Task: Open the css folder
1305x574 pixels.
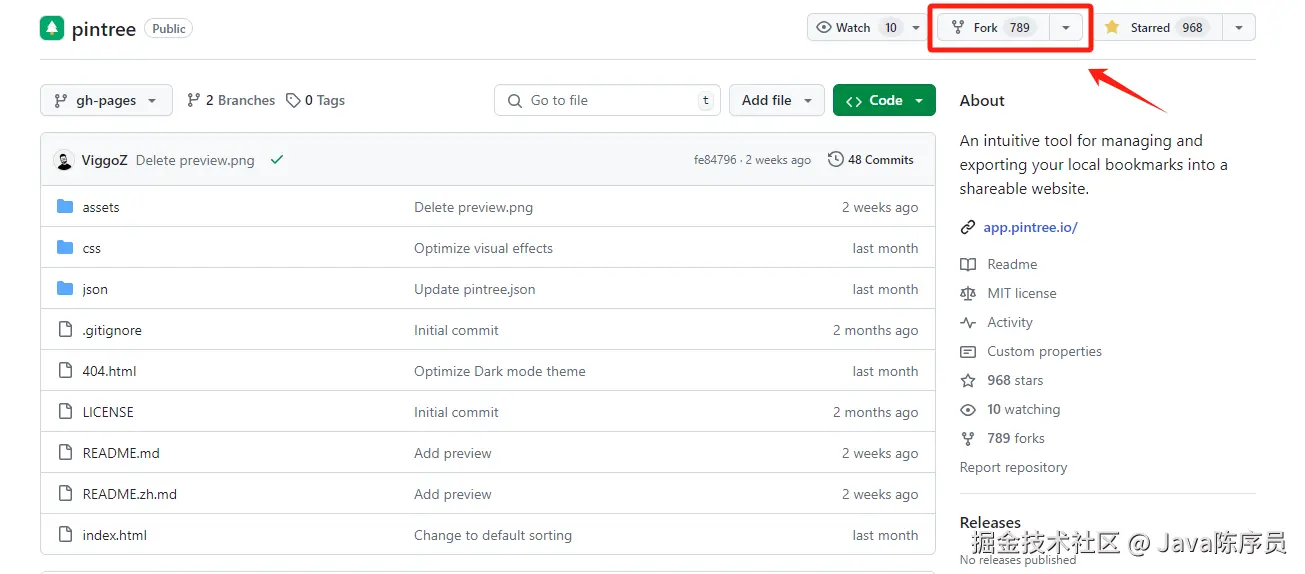Action: (92, 248)
